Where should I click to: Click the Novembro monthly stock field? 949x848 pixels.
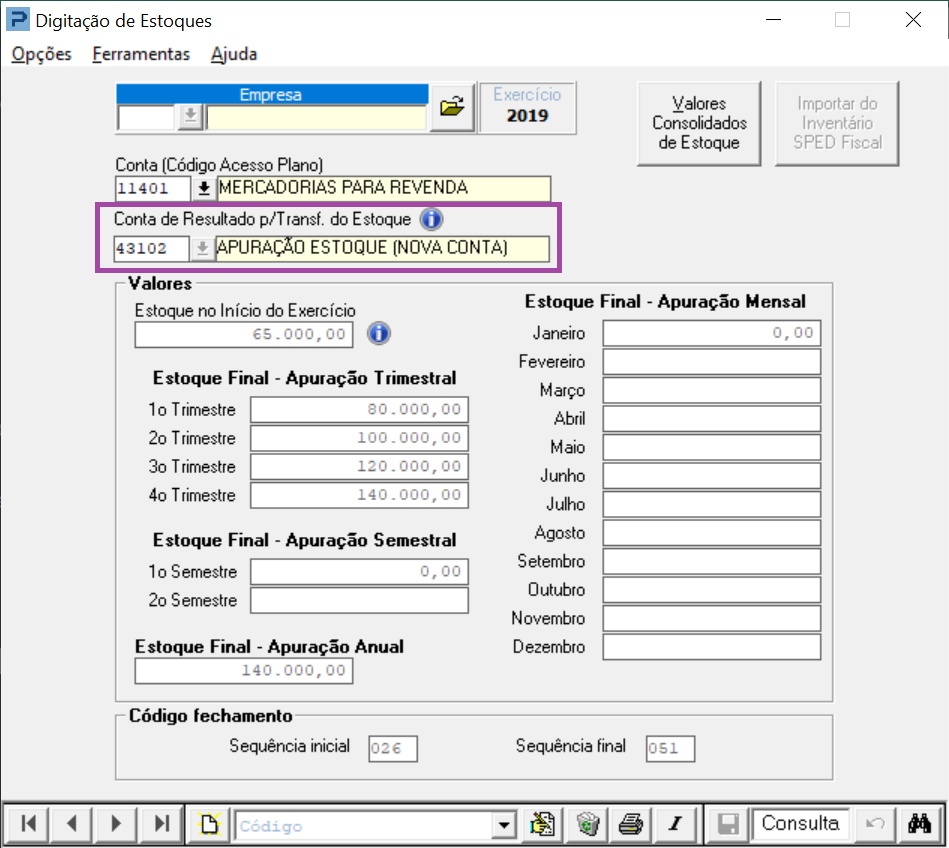click(x=712, y=618)
